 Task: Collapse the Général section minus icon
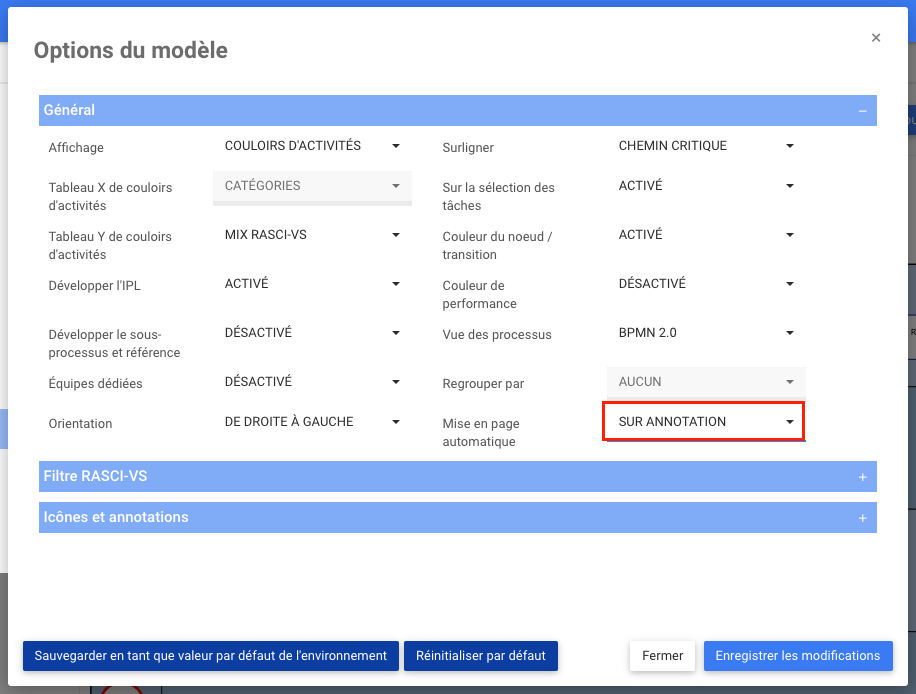click(862, 111)
